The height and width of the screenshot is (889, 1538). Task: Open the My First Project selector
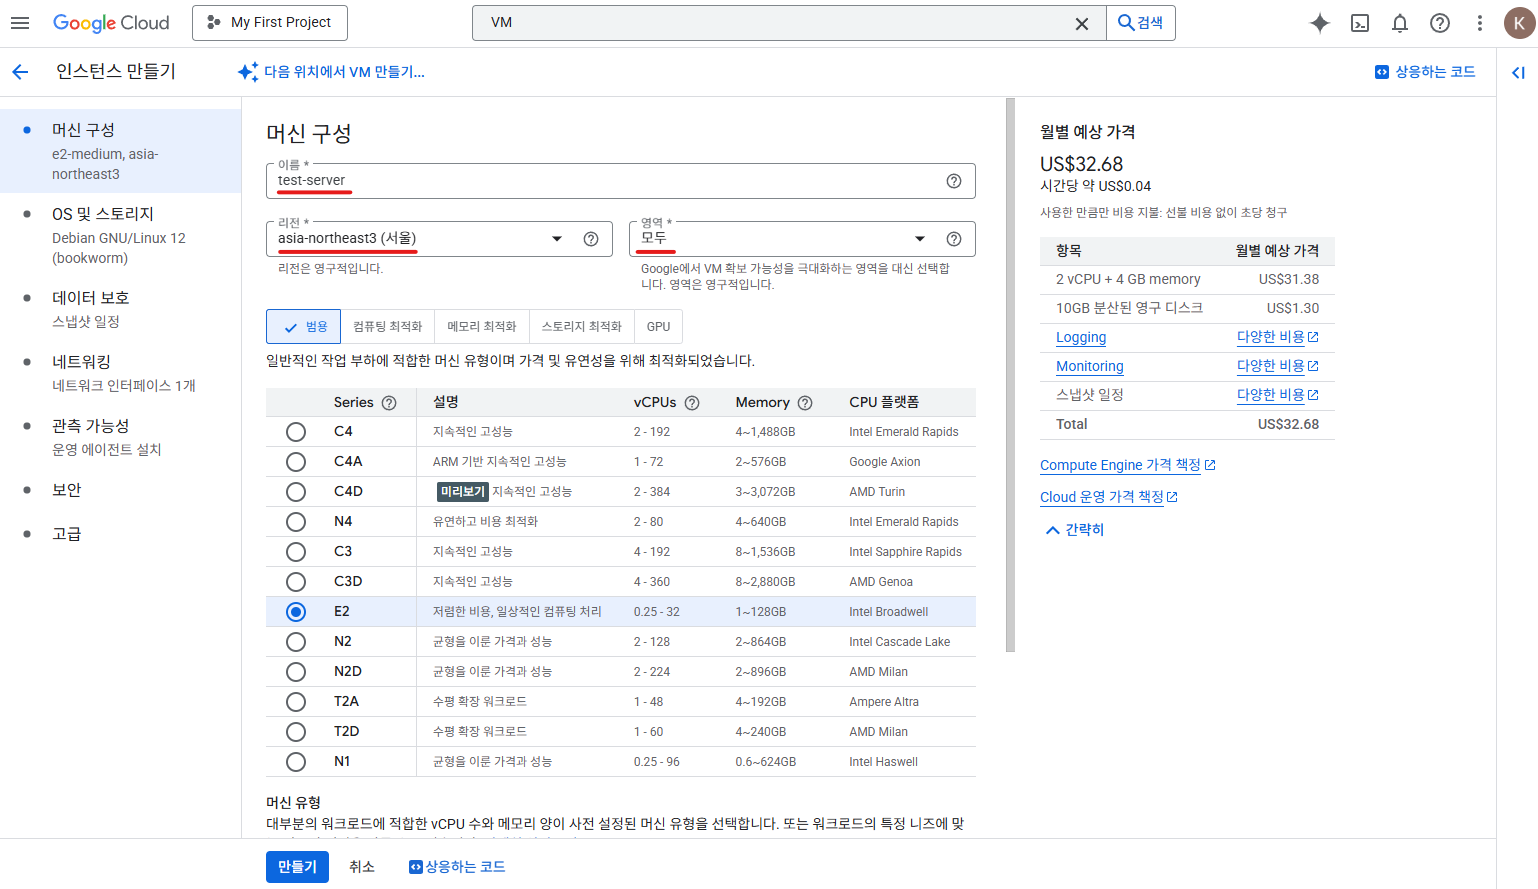[x=270, y=23]
